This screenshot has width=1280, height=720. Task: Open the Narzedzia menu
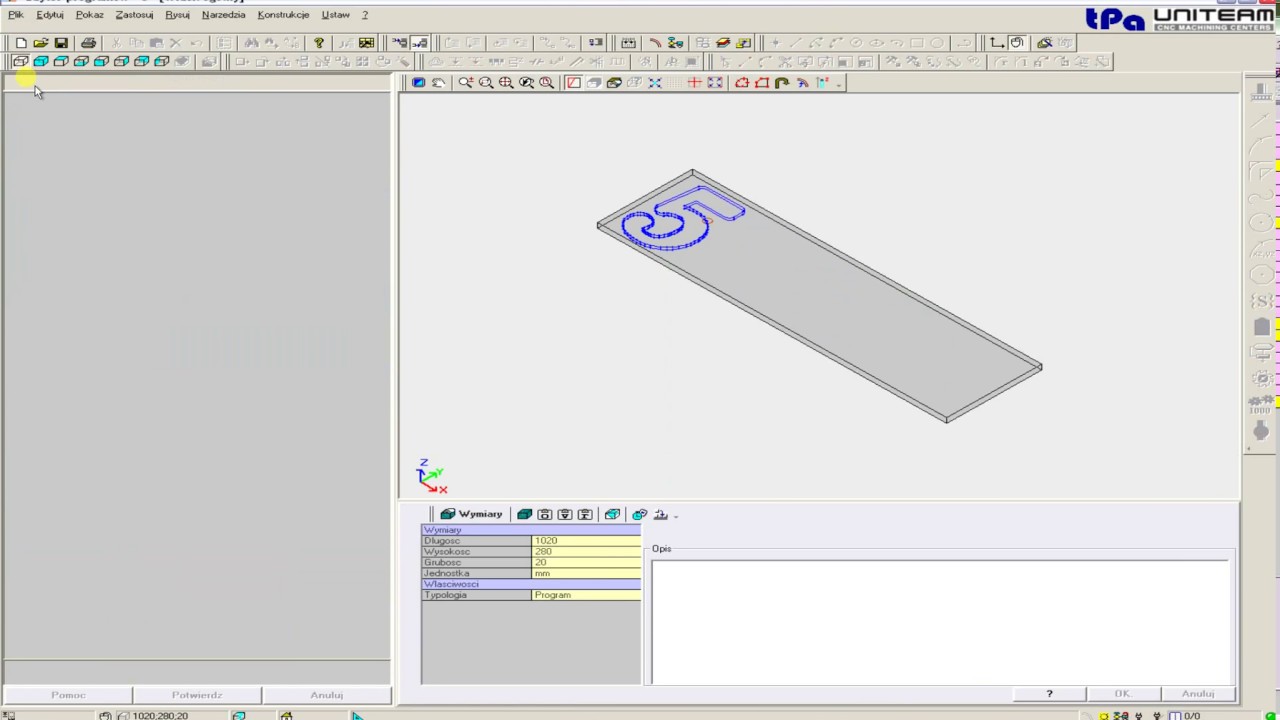coord(223,15)
